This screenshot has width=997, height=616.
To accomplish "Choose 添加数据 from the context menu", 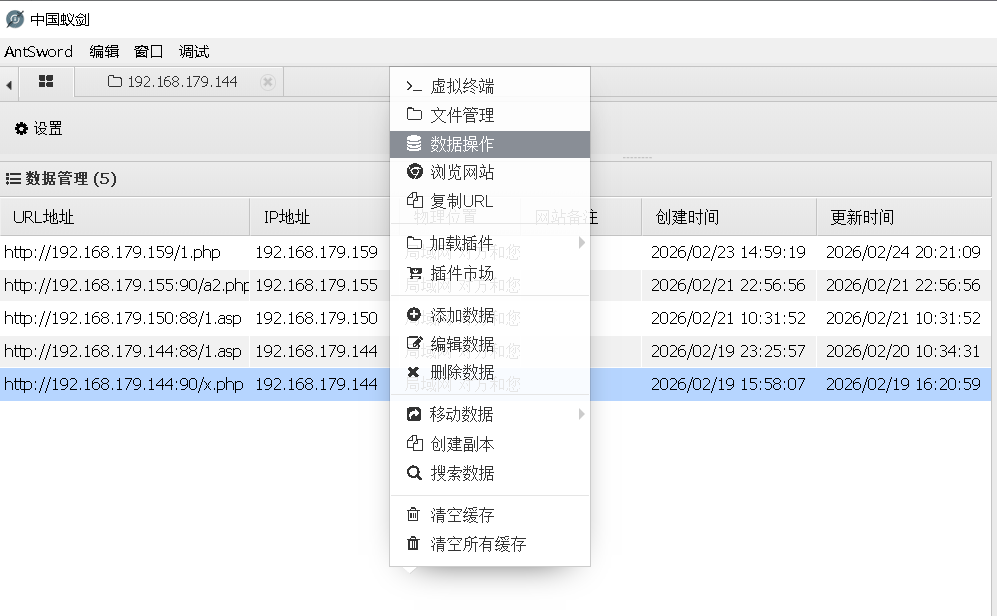I will [x=490, y=315].
